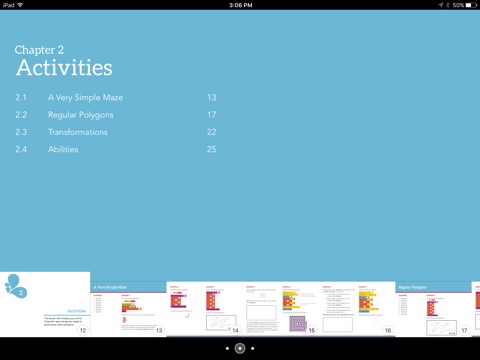Tap the Activities chapter title

pos(64,68)
